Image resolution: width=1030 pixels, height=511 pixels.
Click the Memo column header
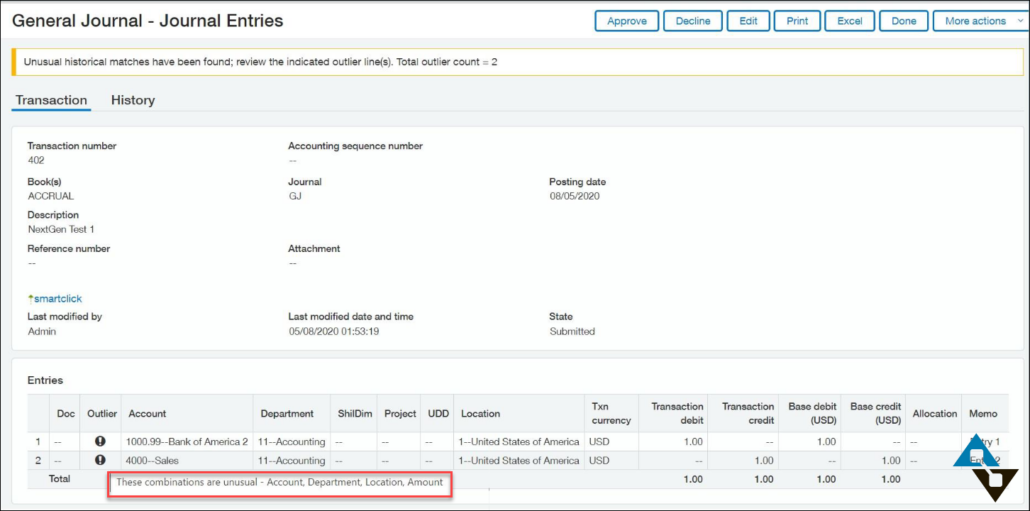tap(983, 413)
